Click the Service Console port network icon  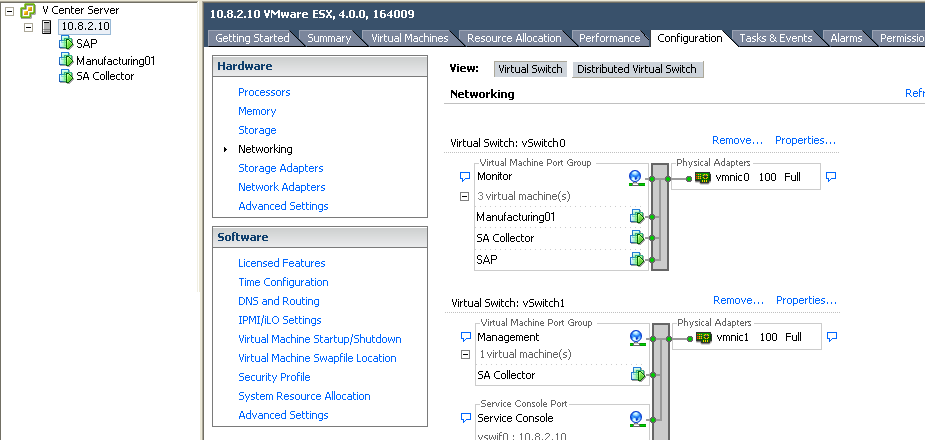tap(635, 418)
